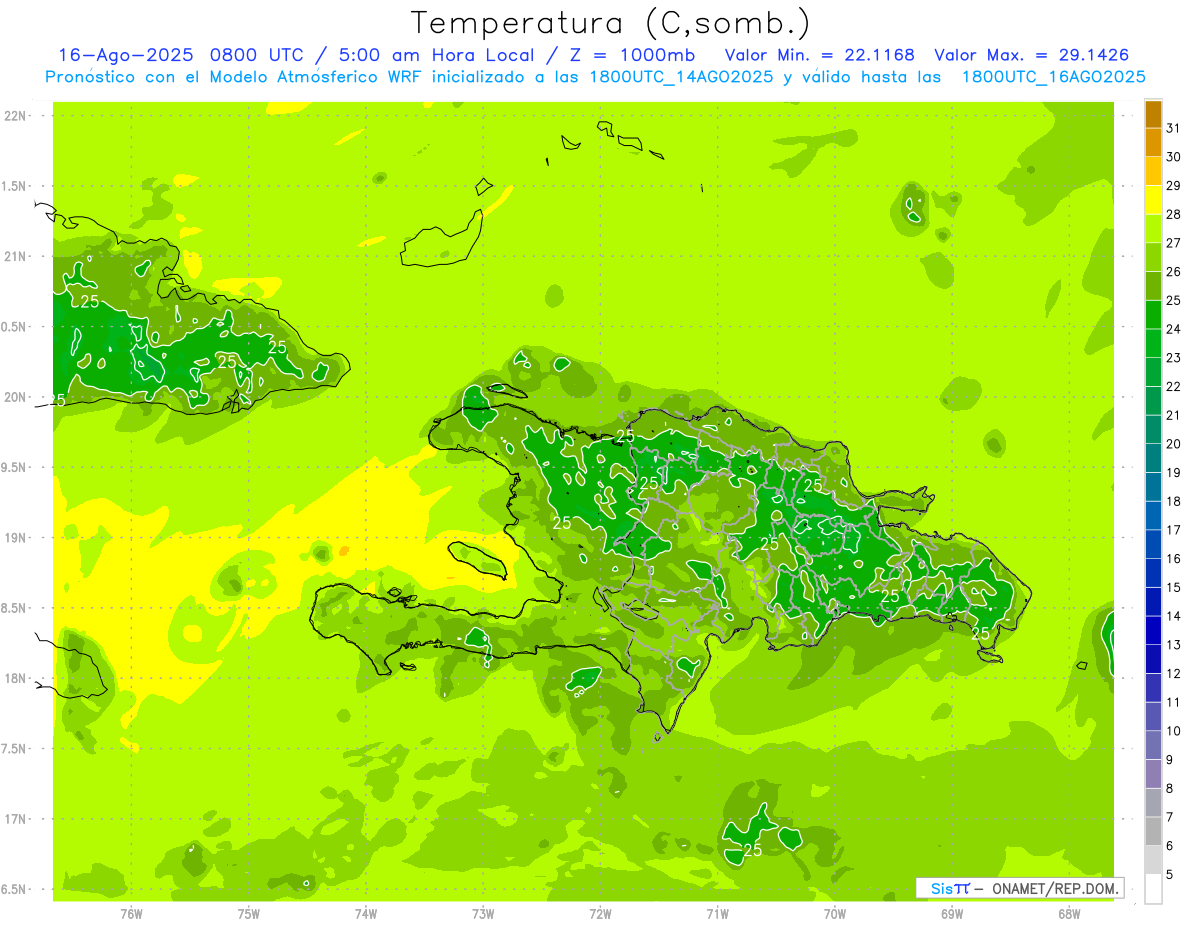The image size is (1200, 927).
Task: Click the dark blue legend band between 12 and 13
Action: [1153, 659]
